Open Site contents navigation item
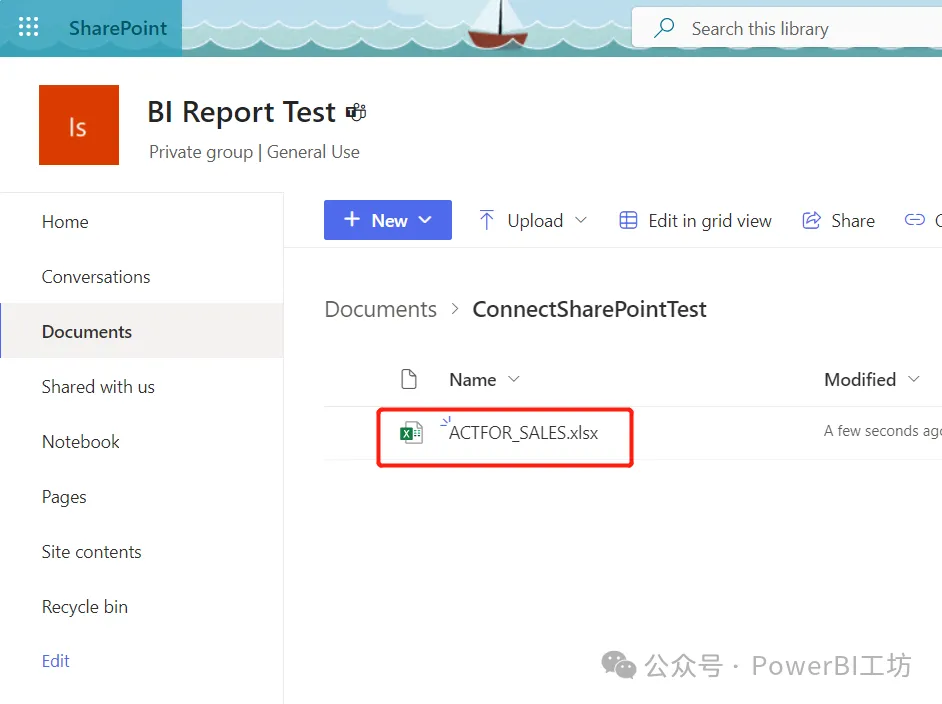This screenshot has height=704, width=942. pyautogui.click(x=91, y=551)
